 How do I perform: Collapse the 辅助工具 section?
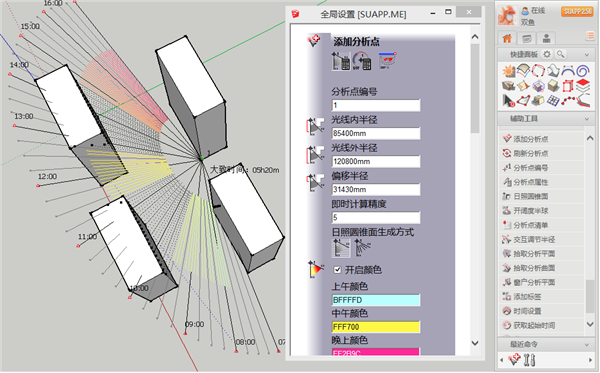586,119
